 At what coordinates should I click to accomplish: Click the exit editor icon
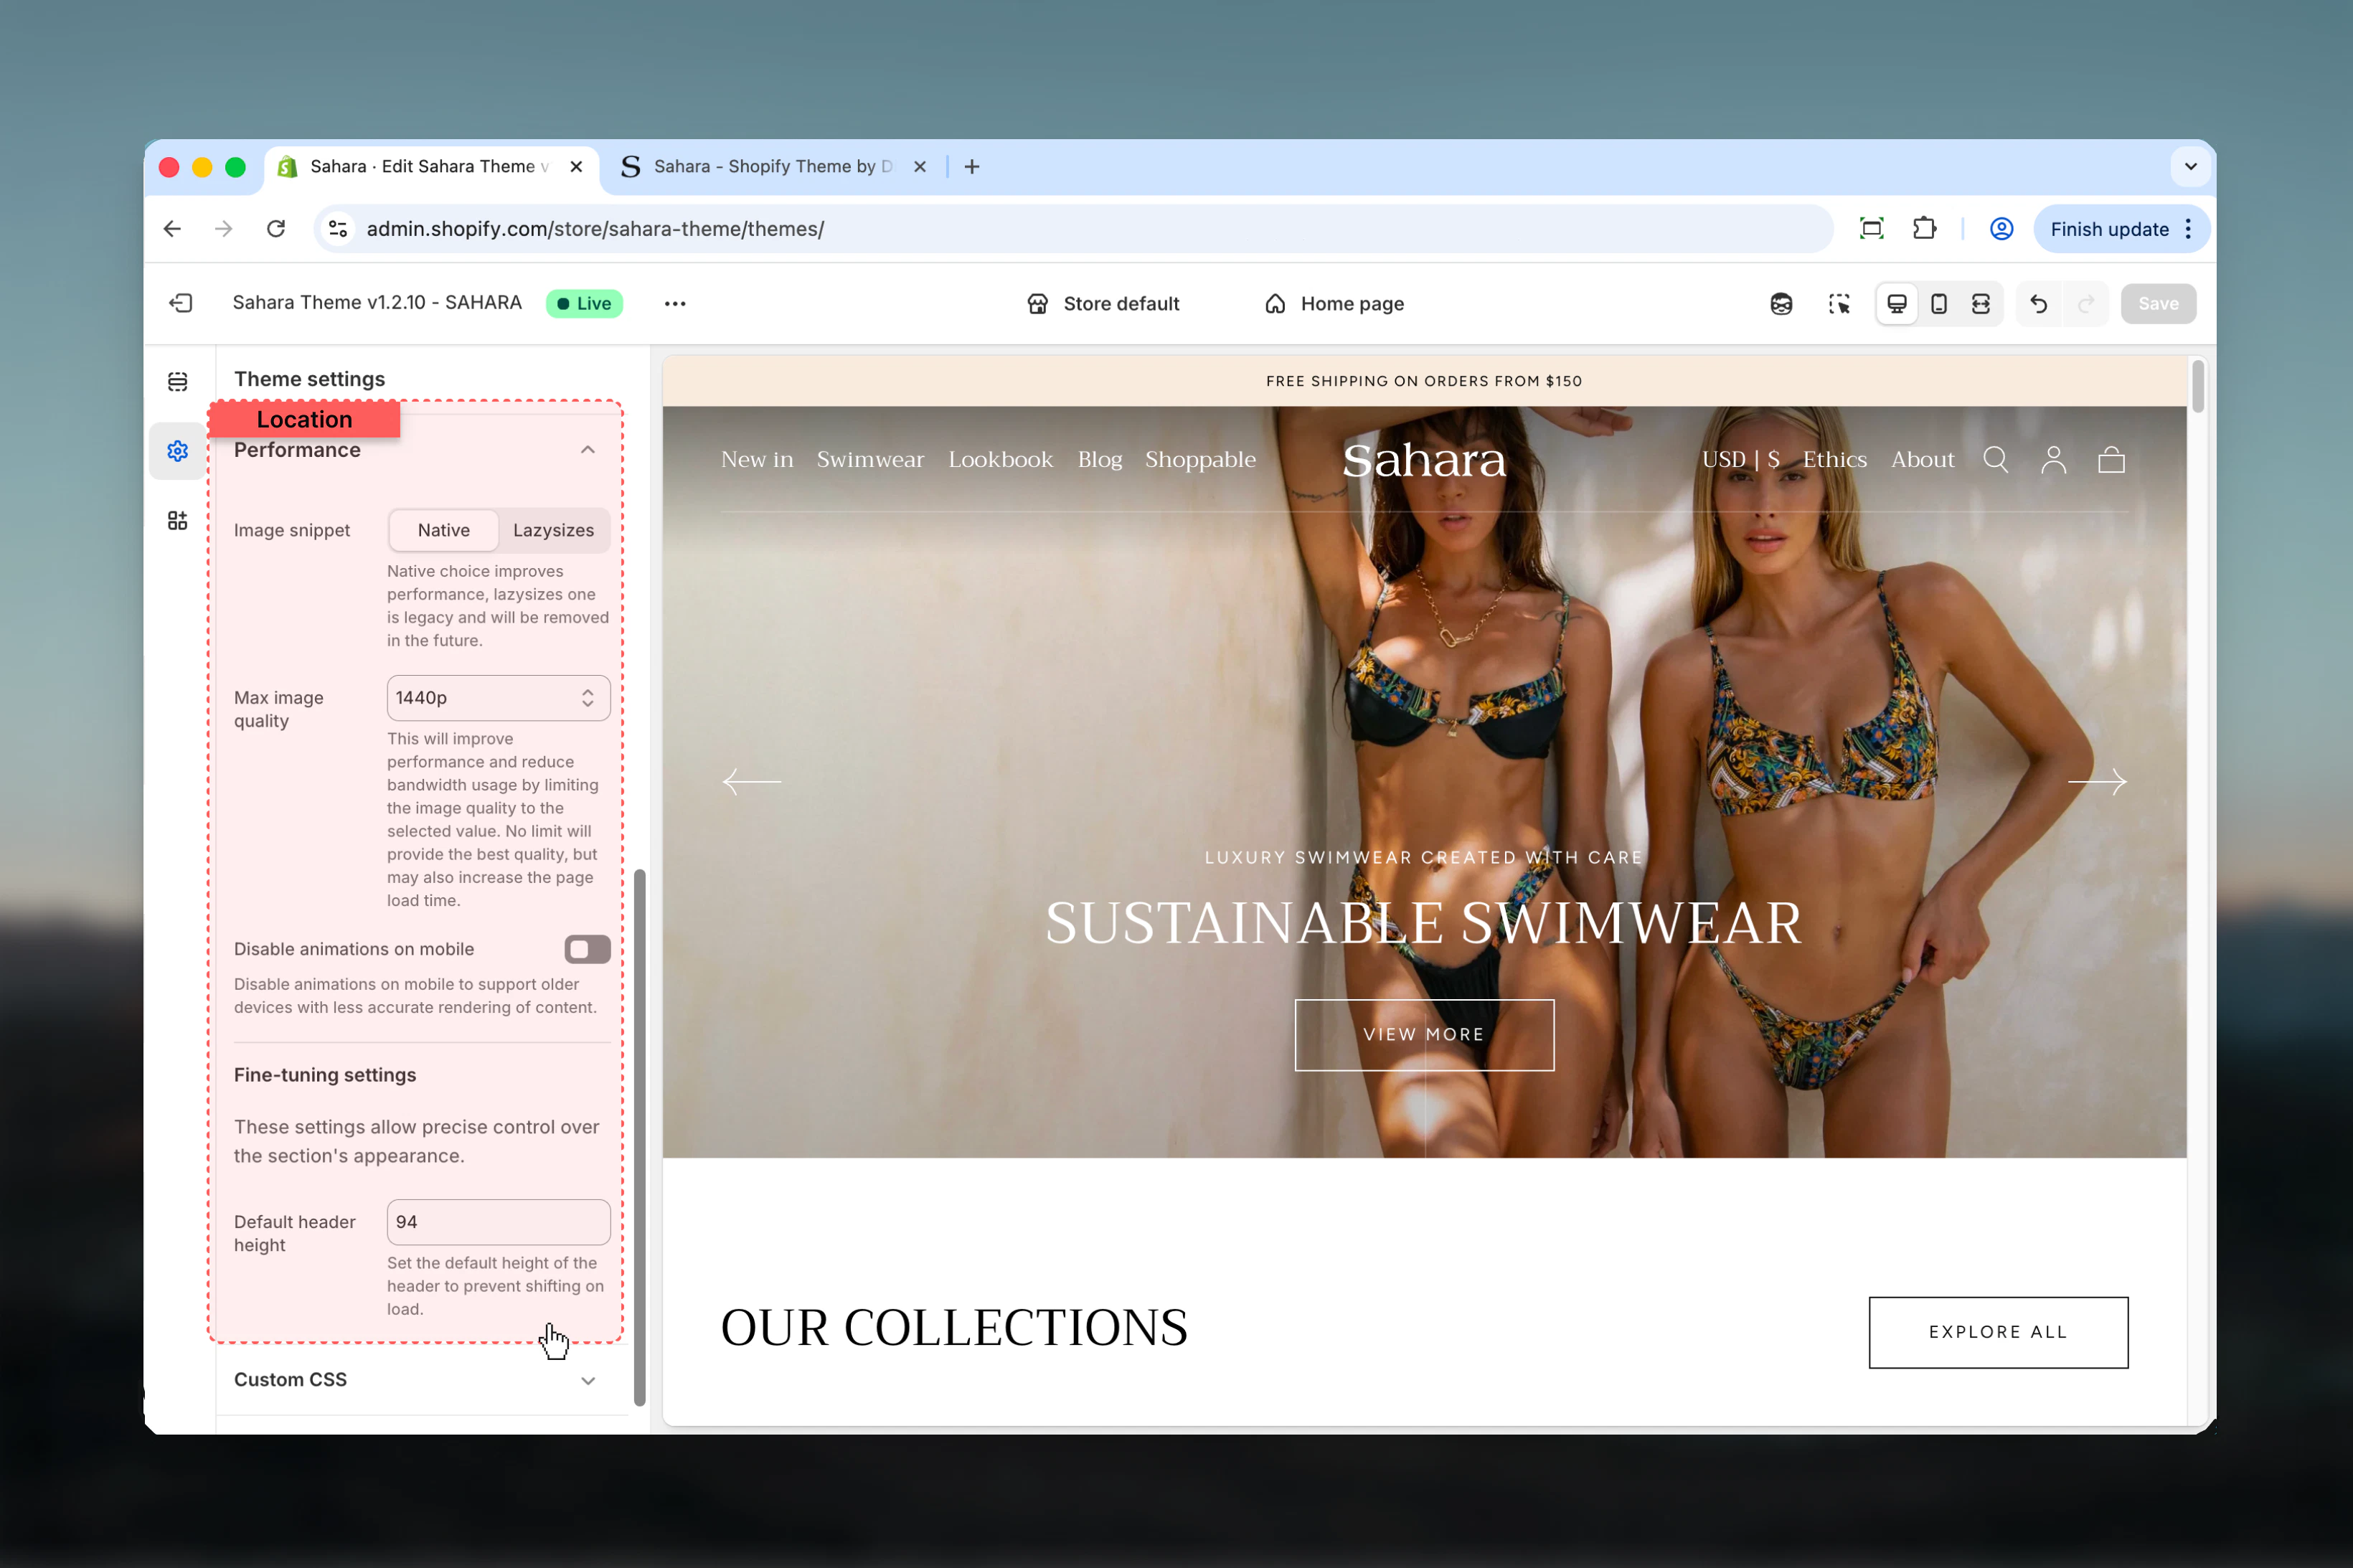coord(181,303)
